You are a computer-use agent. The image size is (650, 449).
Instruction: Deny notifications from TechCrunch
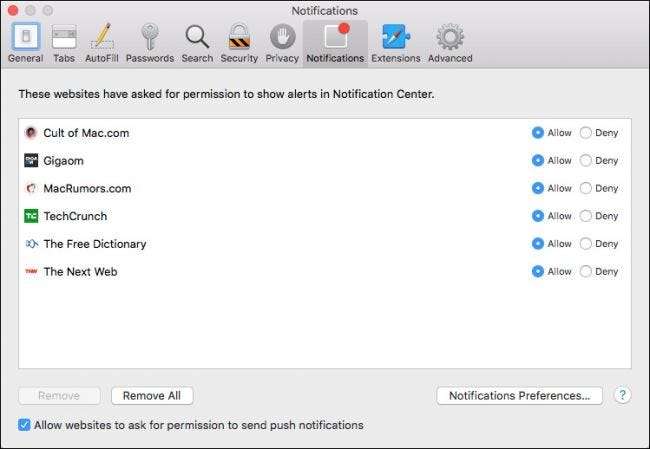tap(586, 216)
